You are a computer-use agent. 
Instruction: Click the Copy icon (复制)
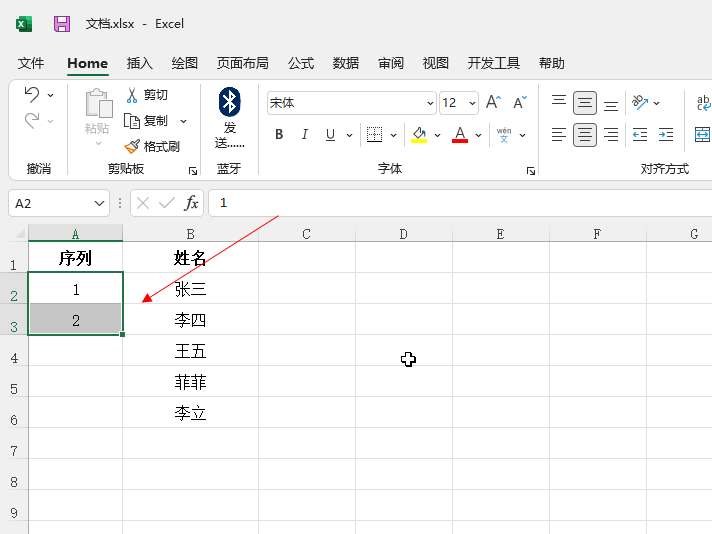[132, 121]
